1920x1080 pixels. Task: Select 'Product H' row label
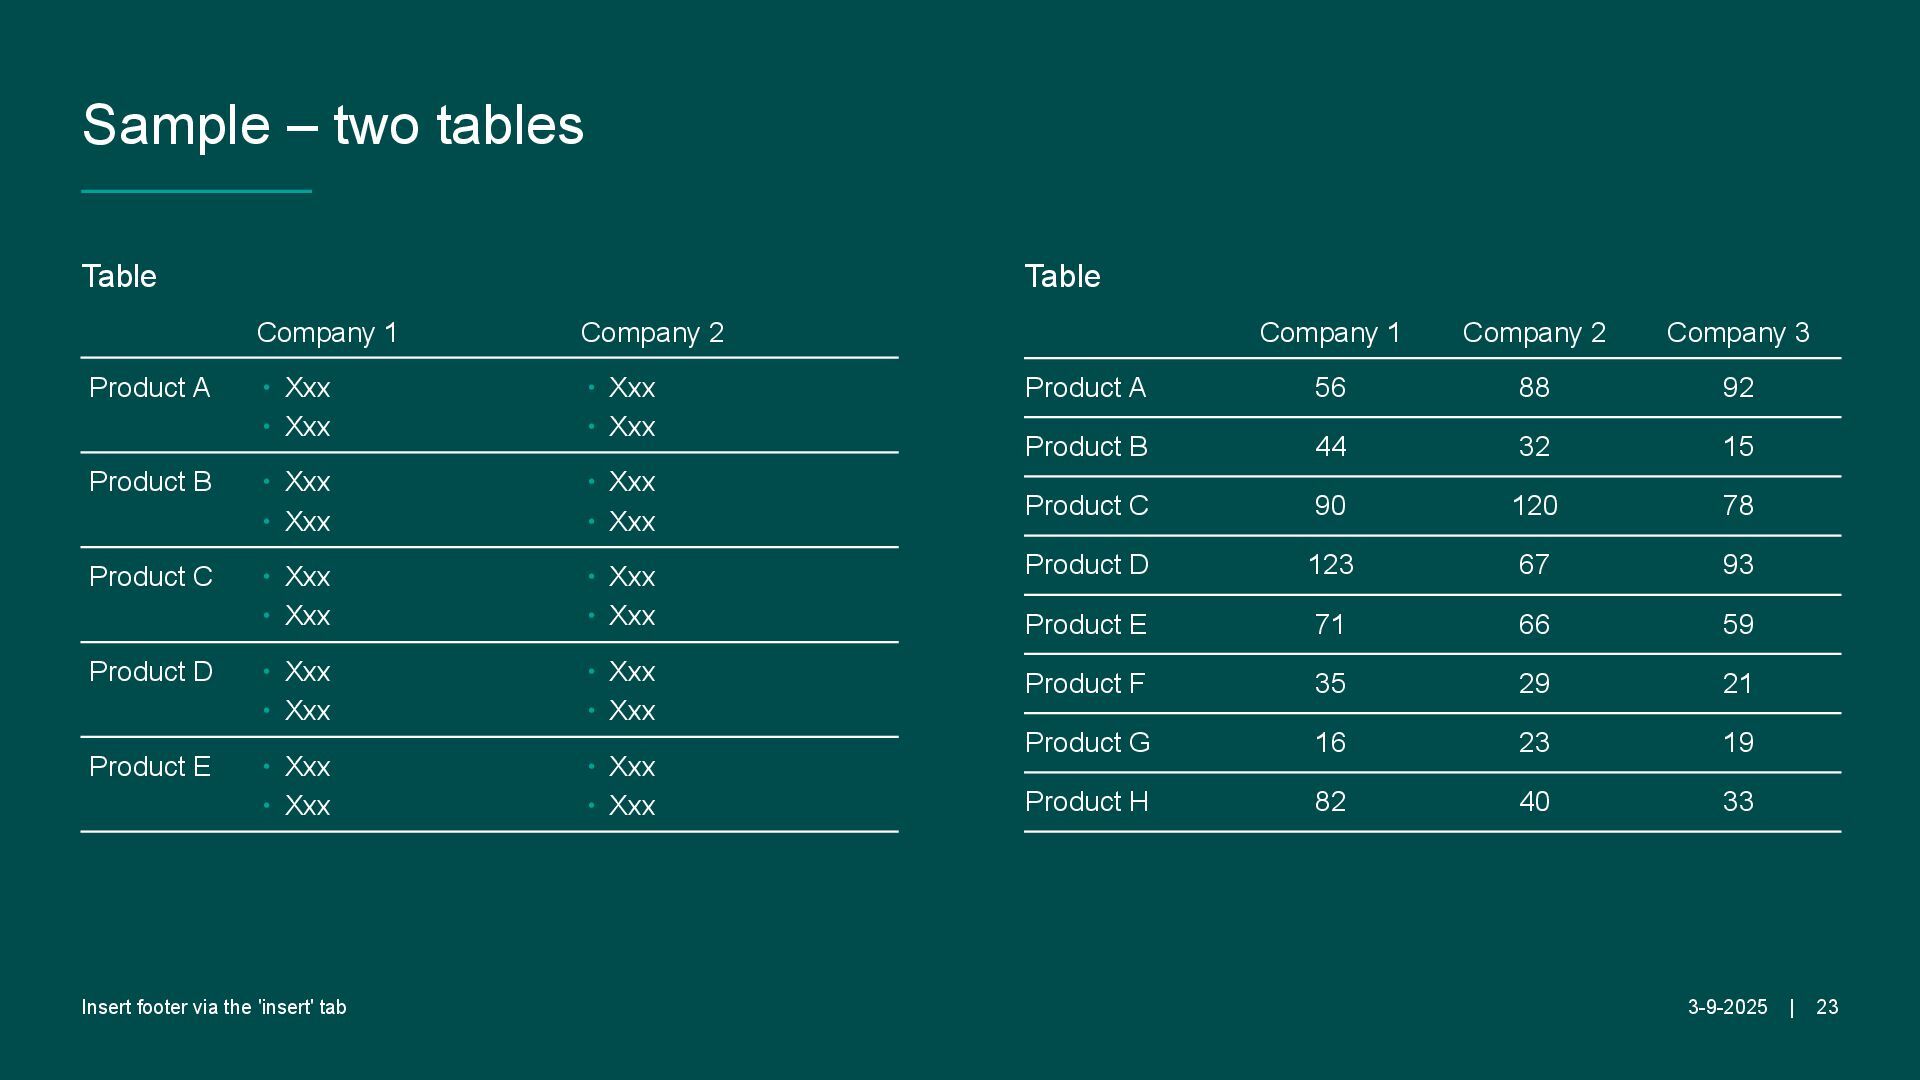click(1086, 802)
